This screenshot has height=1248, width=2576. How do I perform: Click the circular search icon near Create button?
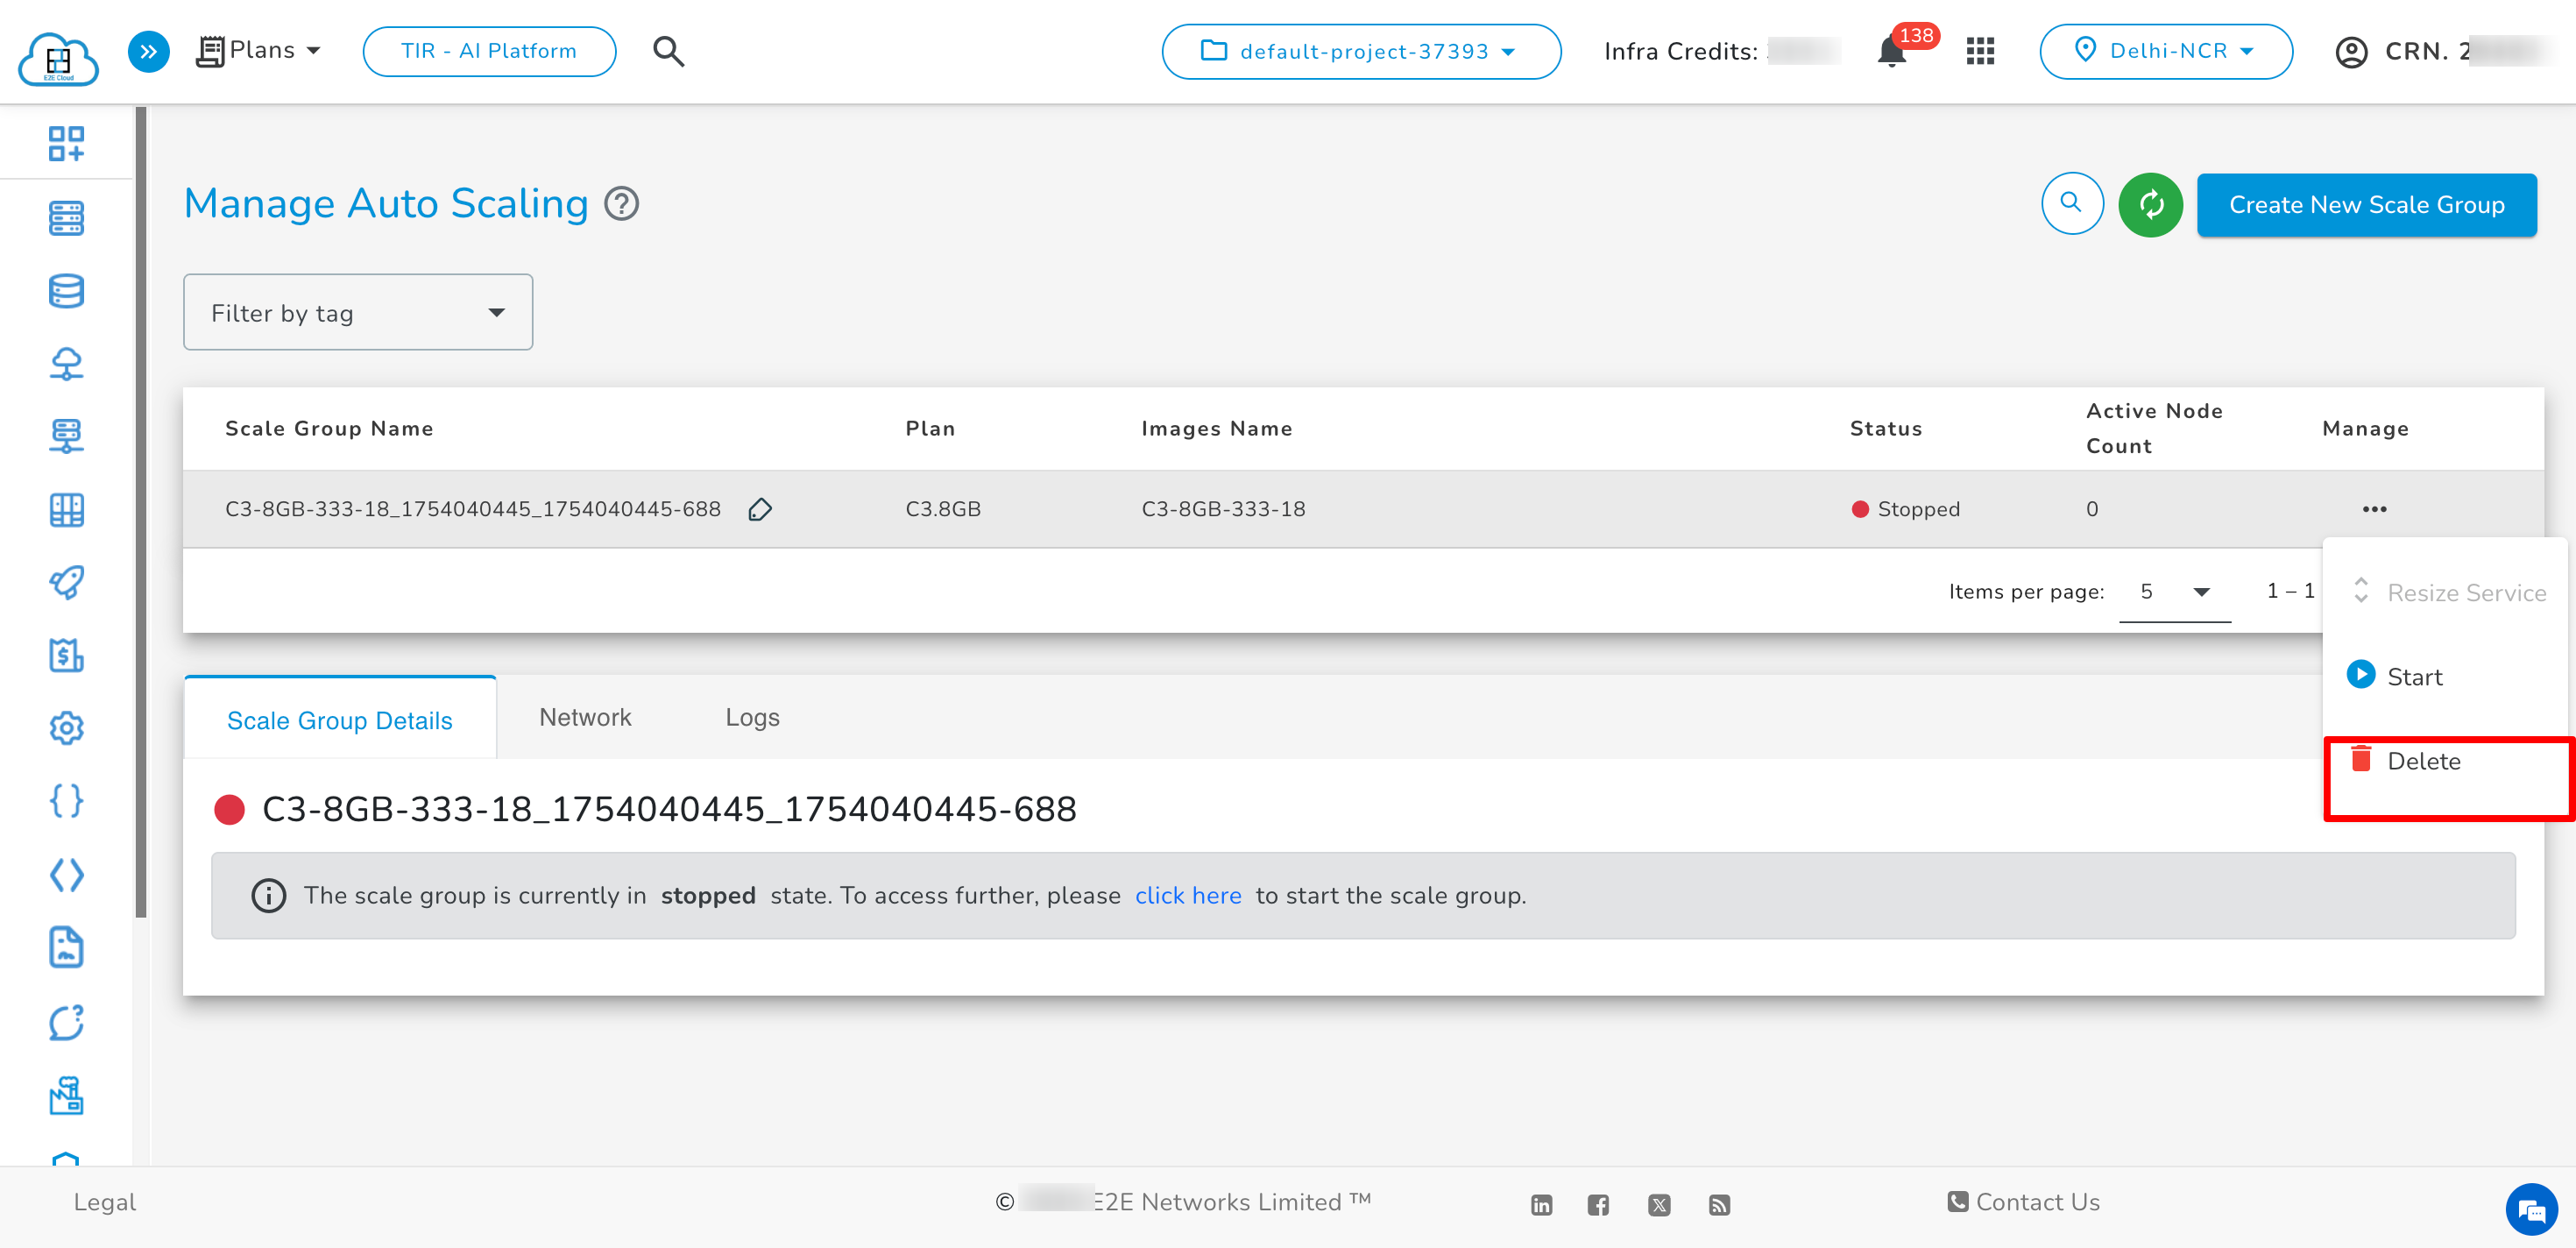point(2071,204)
